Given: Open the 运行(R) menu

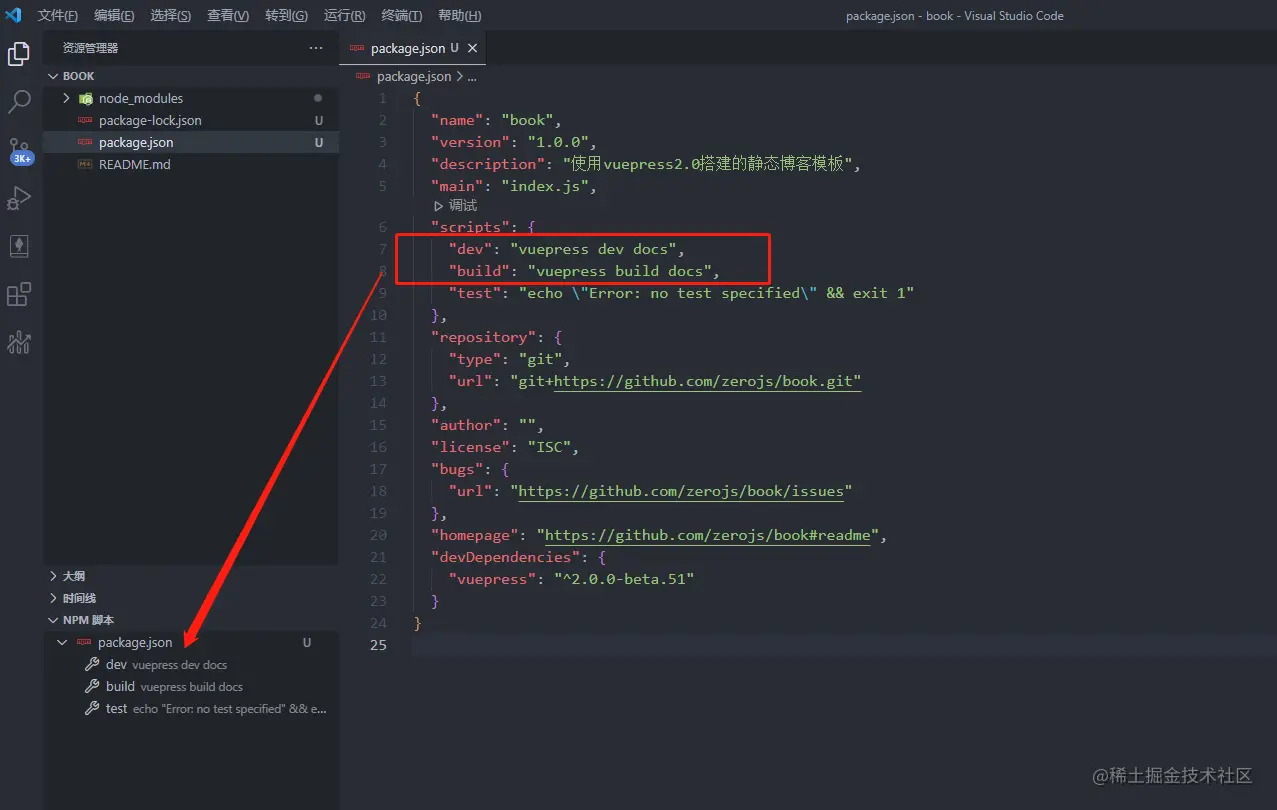Looking at the screenshot, I should [x=344, y=16].
